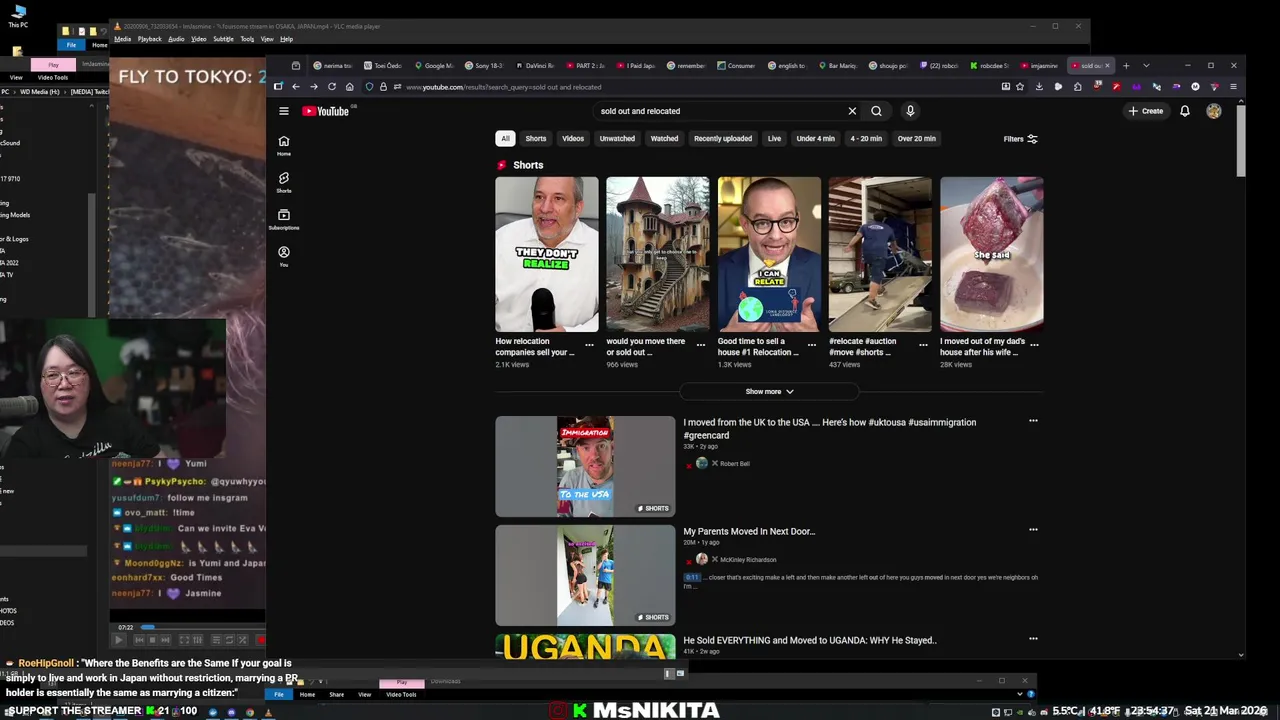Open the YouTube hamburger guide menu
This screenshot has height=720, width=1280.
[284, 111]
